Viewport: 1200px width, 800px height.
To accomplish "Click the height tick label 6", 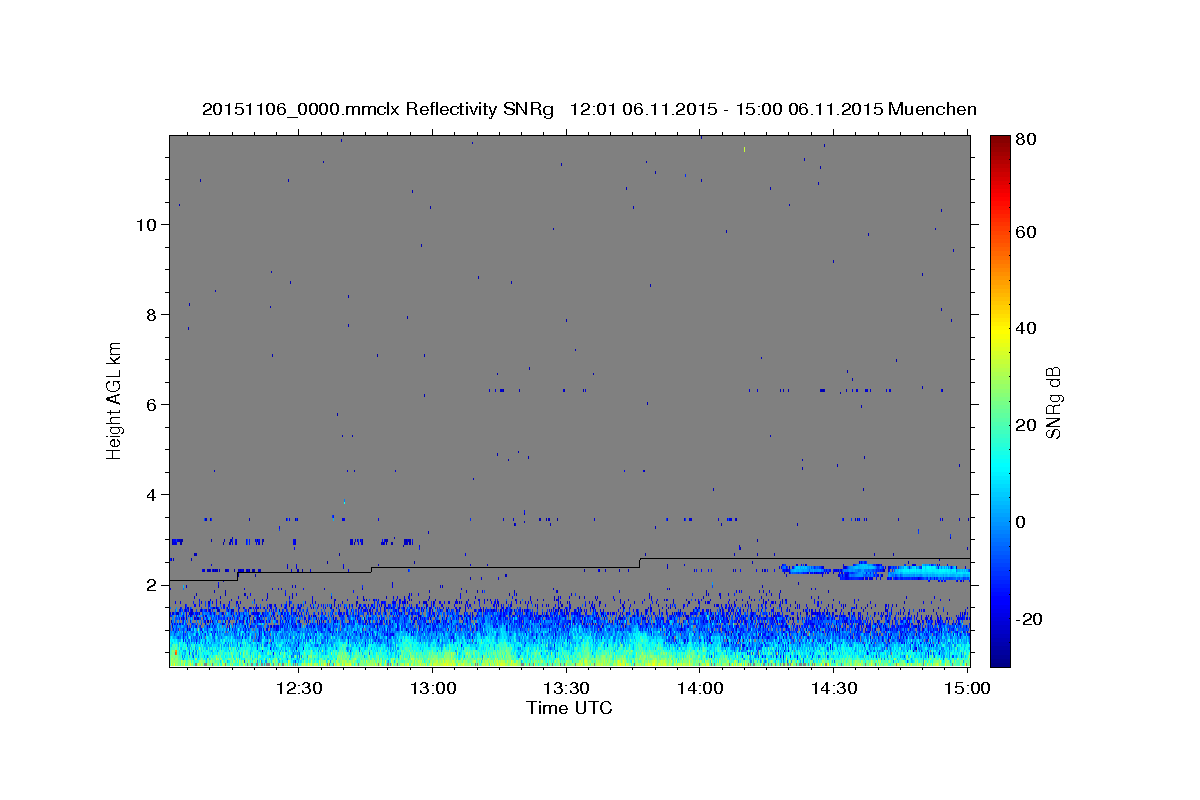I will pyautogui.click(x=151, y=405).
